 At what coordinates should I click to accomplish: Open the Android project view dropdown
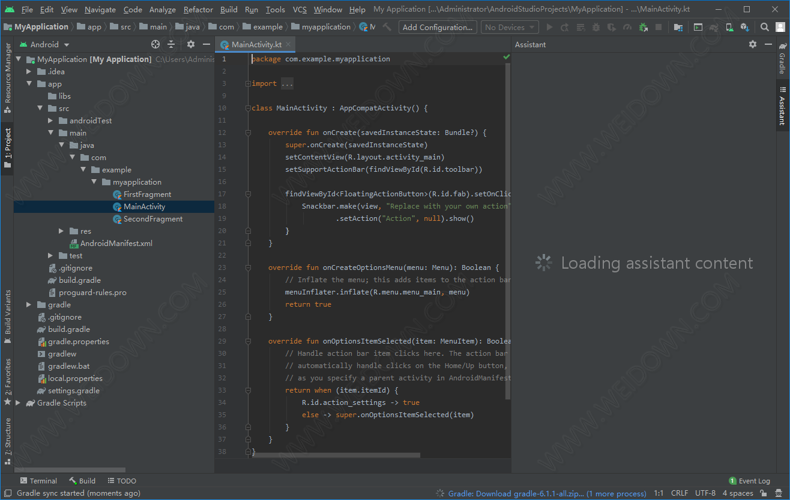point(44,44)
